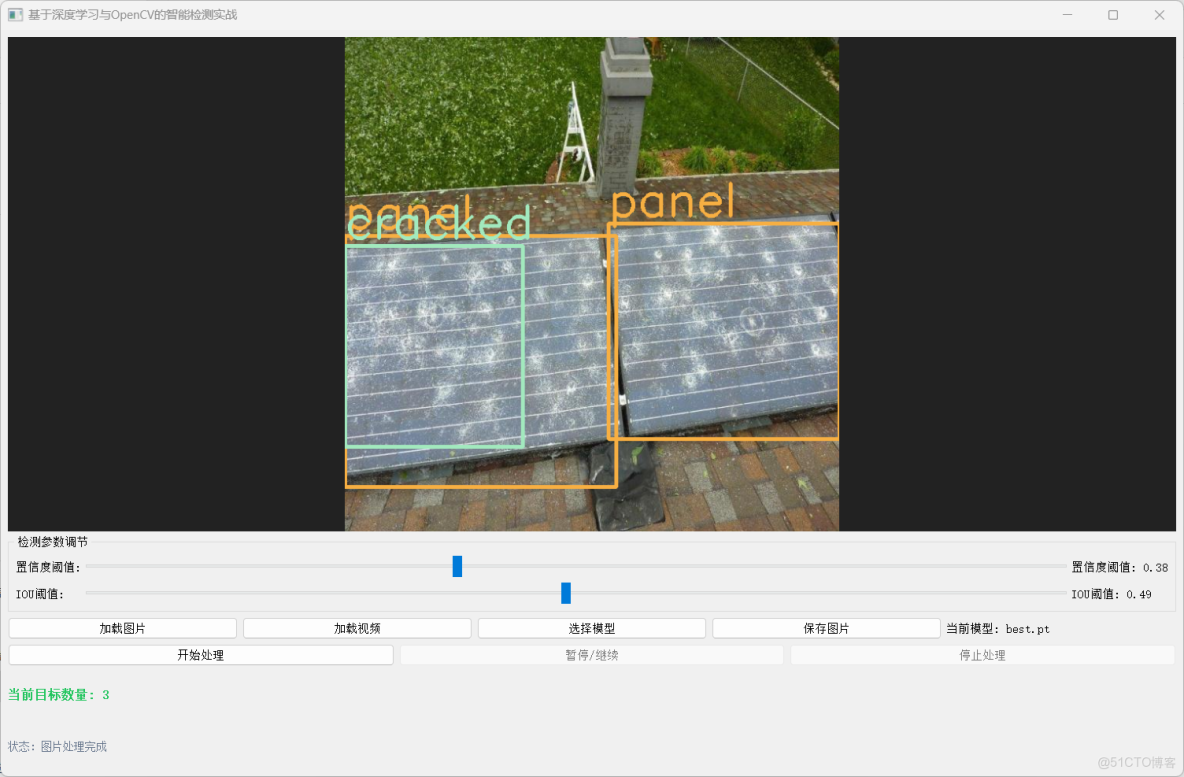Viewport: 1184px width, 777px height.
Task: Click the IOU阈值 slider handle
Action: coord(566,593)
